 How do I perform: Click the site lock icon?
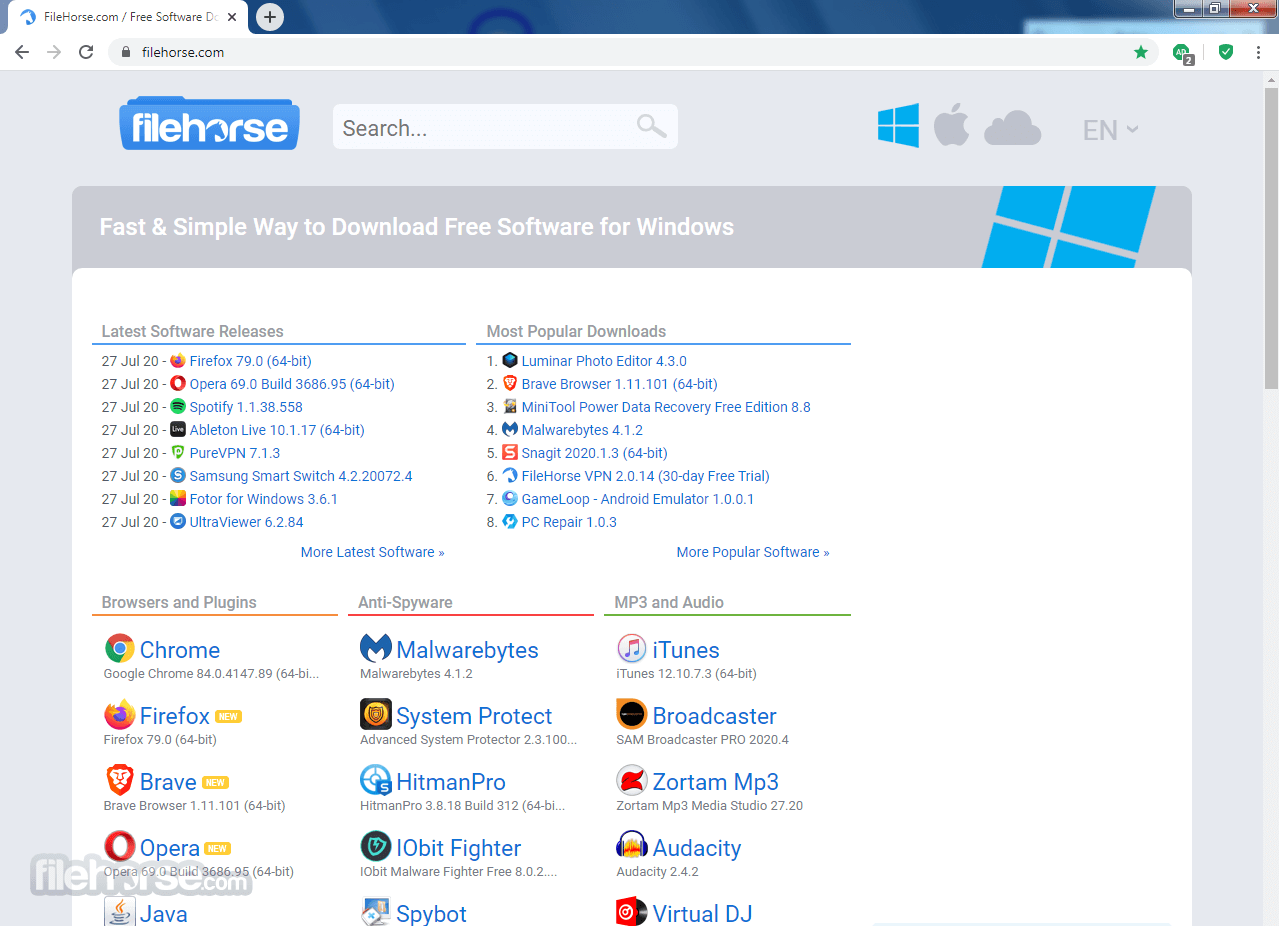click(125, 52)
